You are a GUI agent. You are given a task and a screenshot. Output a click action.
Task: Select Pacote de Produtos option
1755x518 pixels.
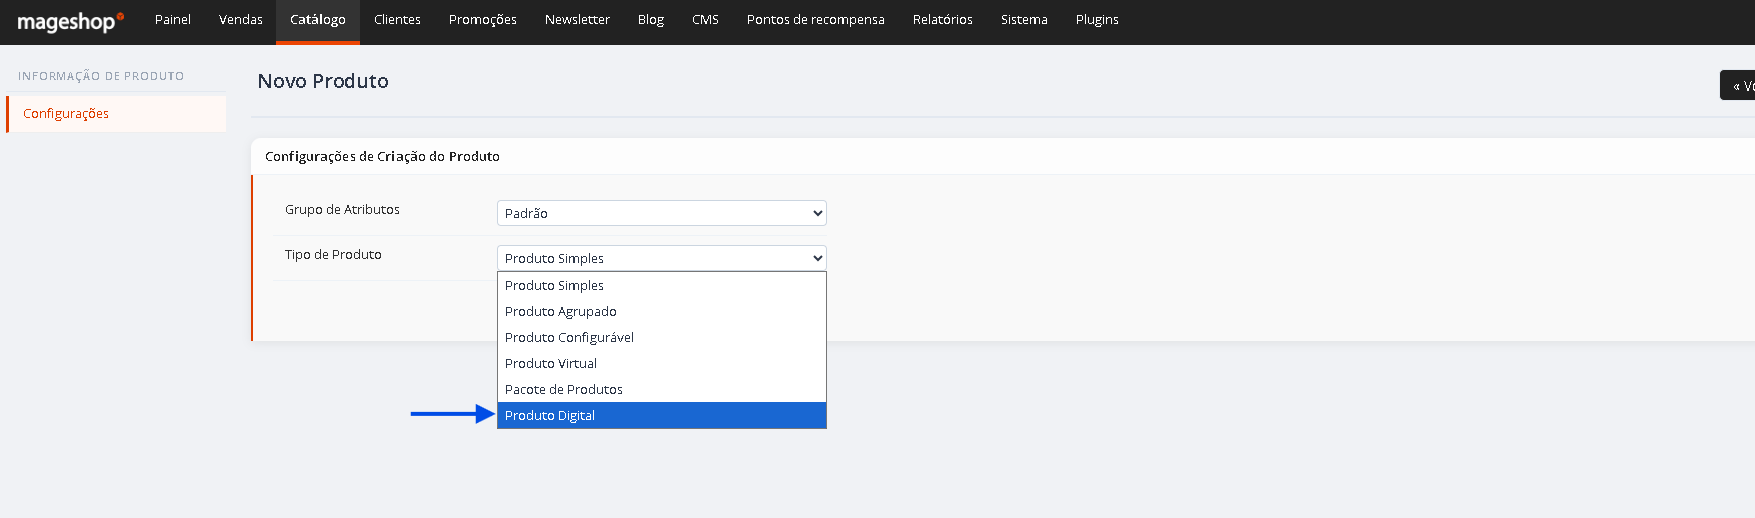coord(661,389)
